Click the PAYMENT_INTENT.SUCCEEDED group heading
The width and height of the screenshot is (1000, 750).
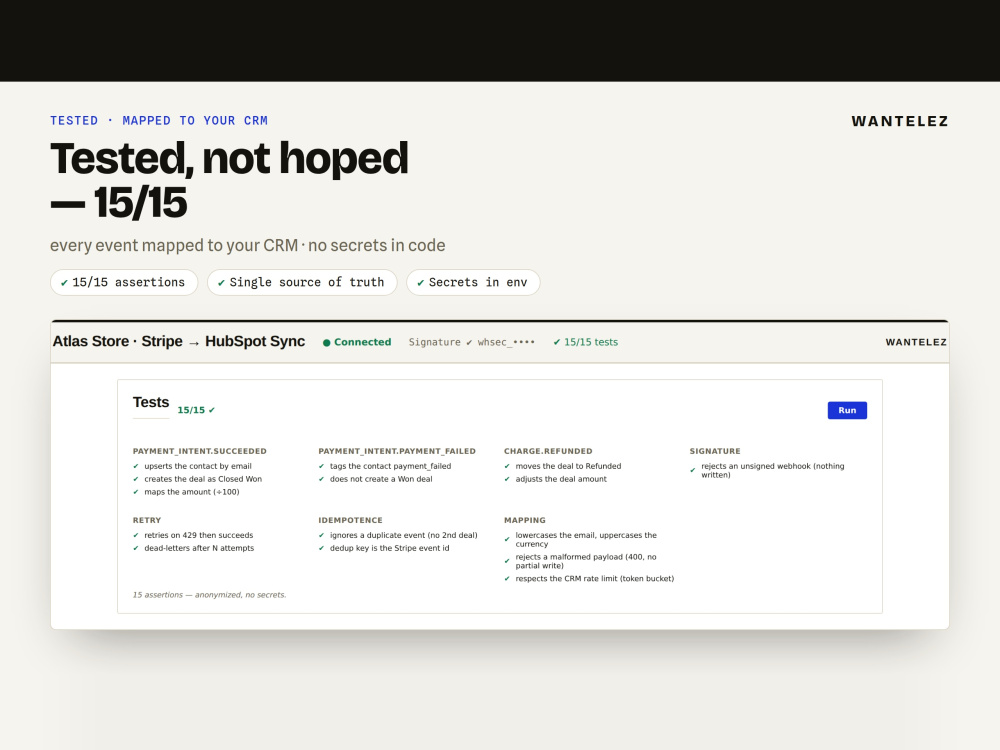click(x=200, y=451)
